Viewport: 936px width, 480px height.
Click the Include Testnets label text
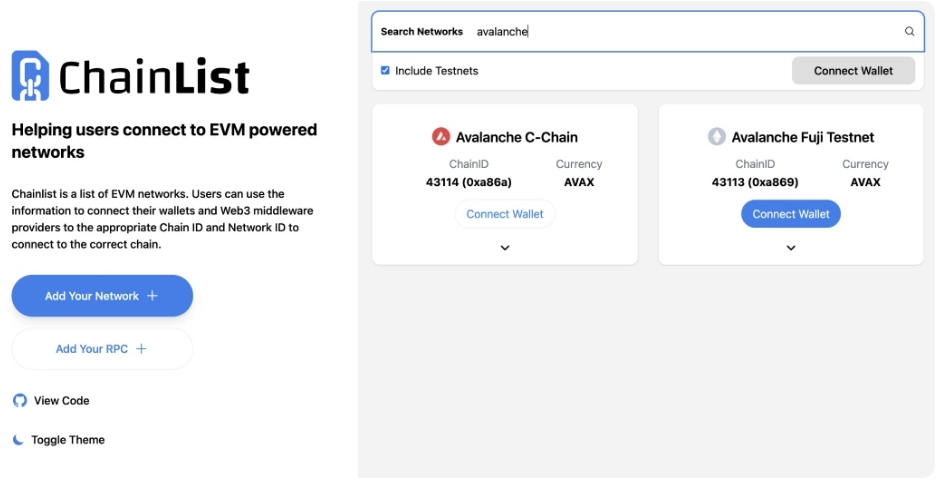436,70
